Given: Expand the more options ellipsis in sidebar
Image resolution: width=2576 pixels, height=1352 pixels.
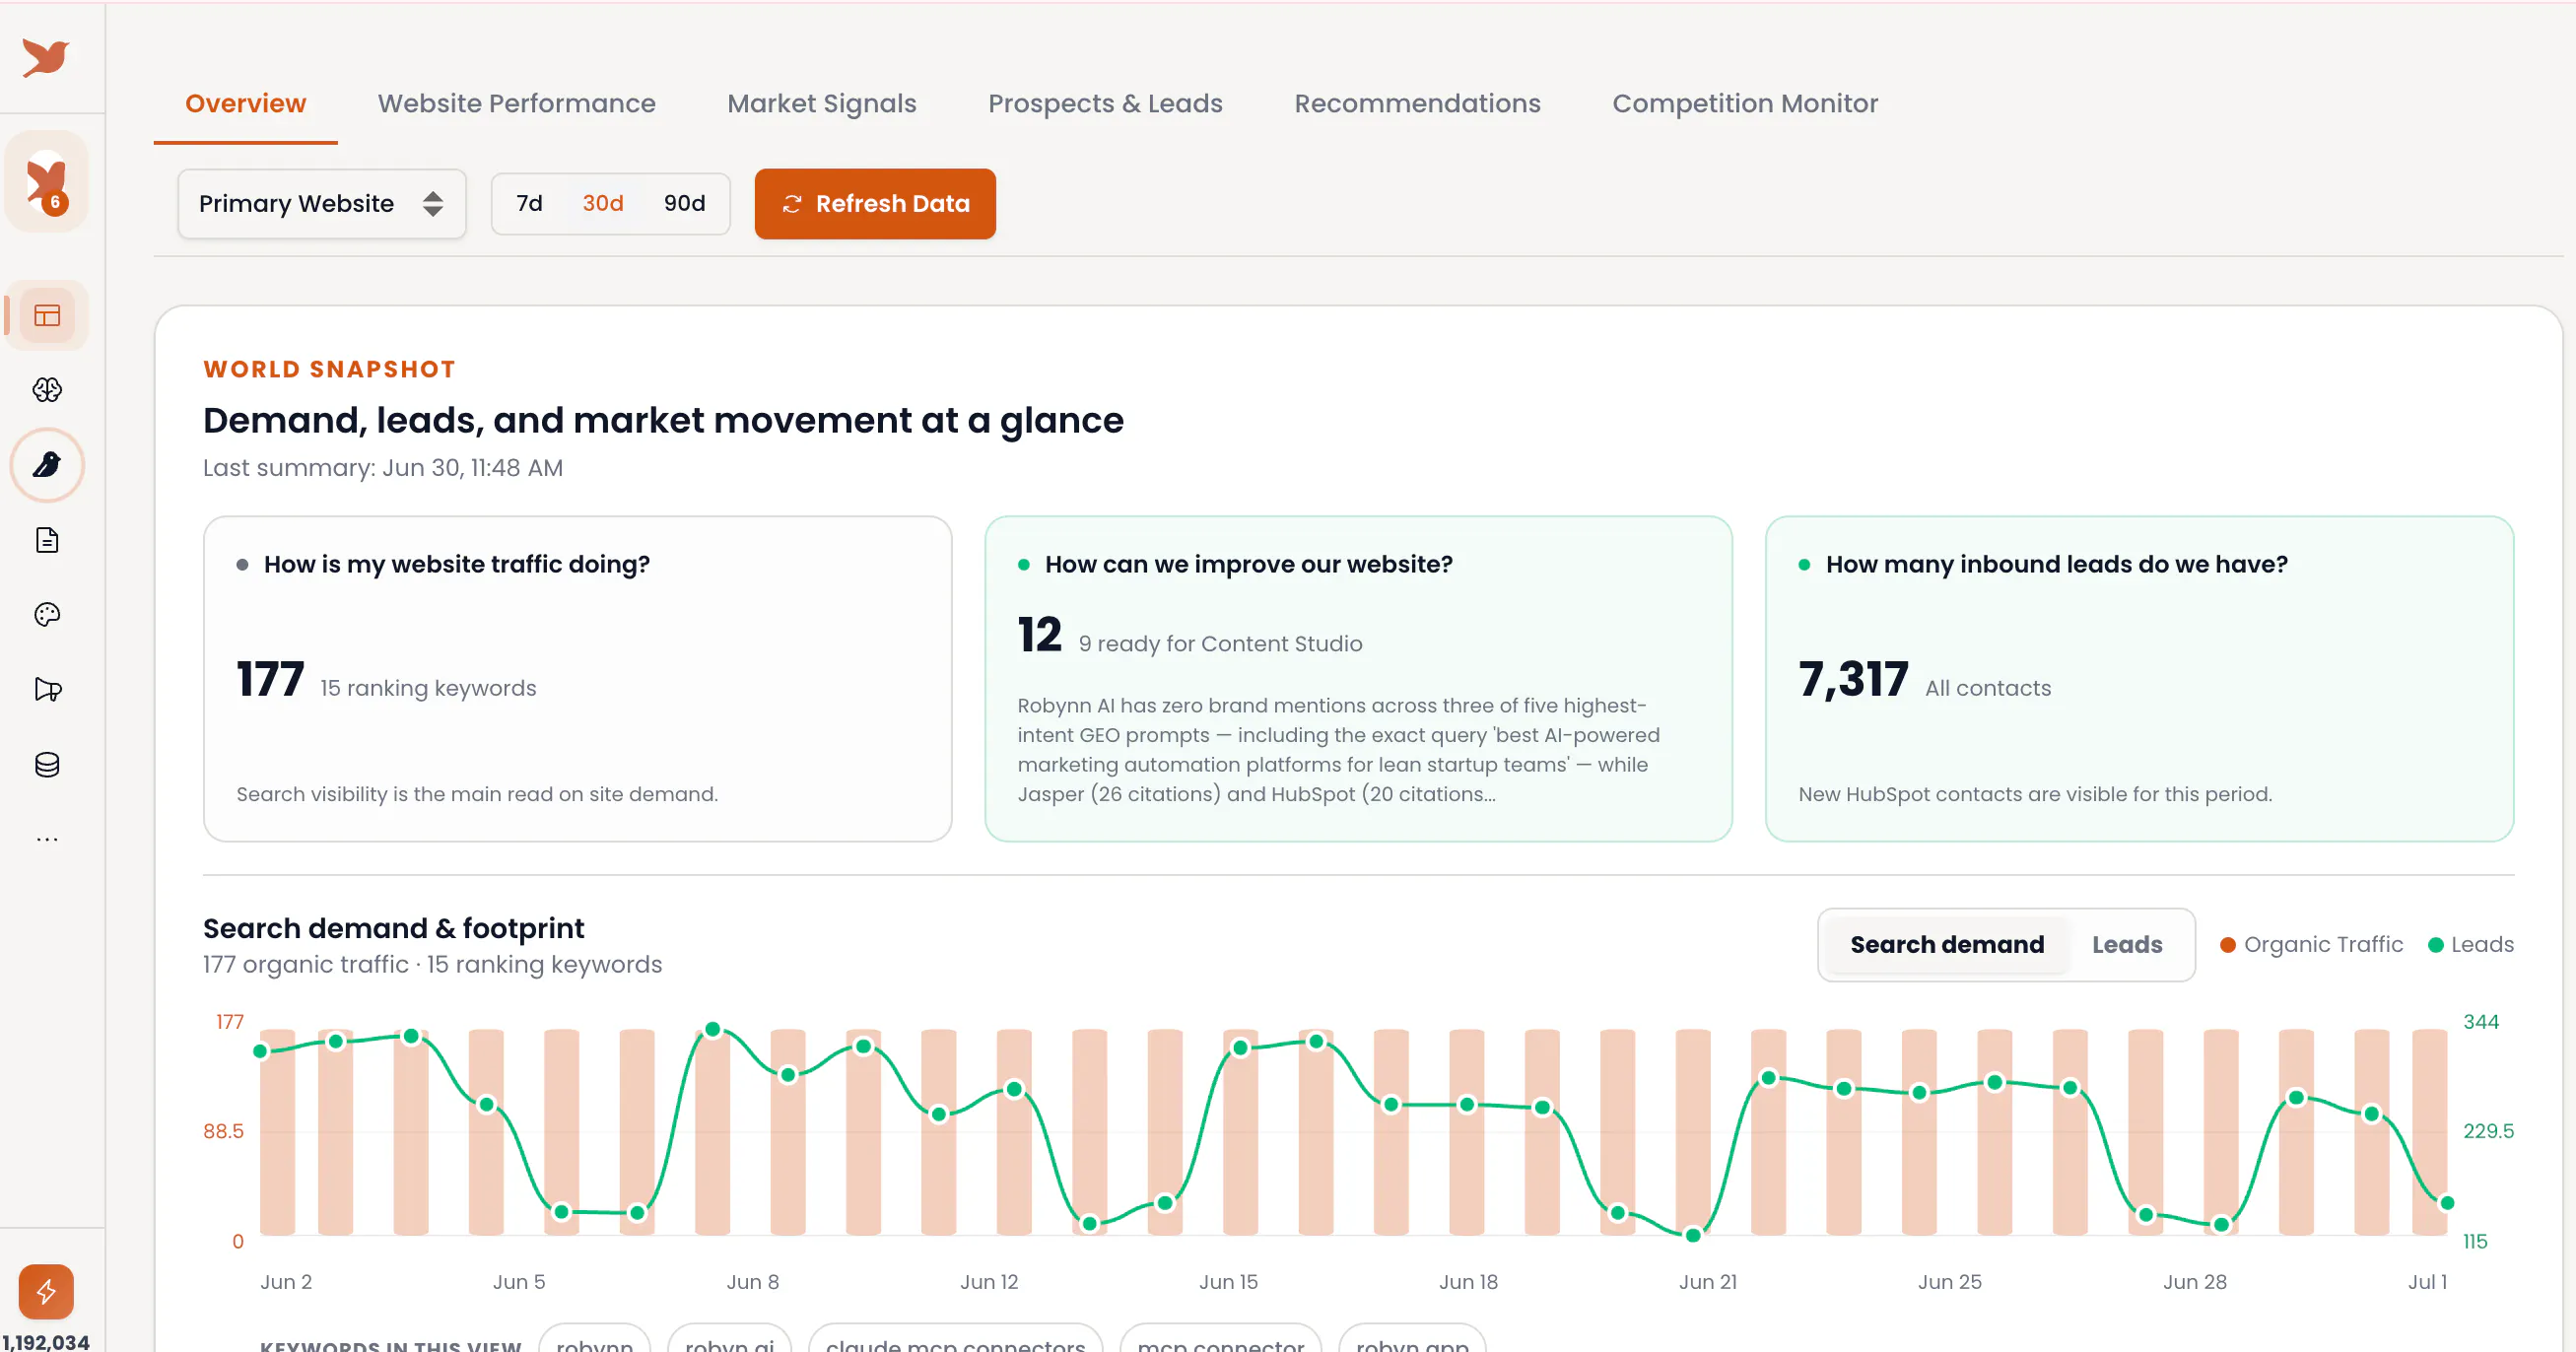Looking at the screenshot, I should click(x=47, y=839).
